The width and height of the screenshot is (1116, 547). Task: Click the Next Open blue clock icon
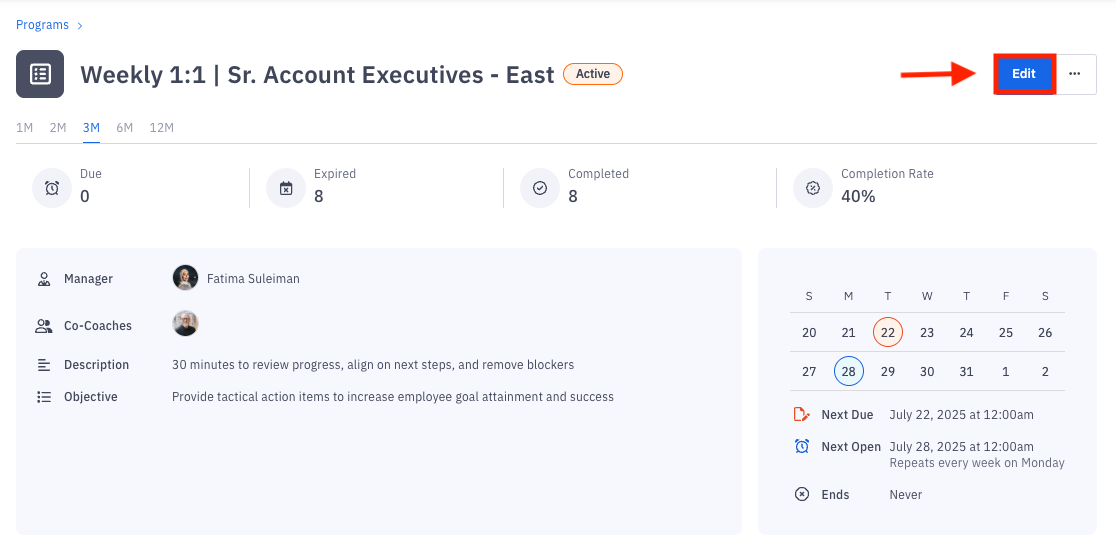802,446
